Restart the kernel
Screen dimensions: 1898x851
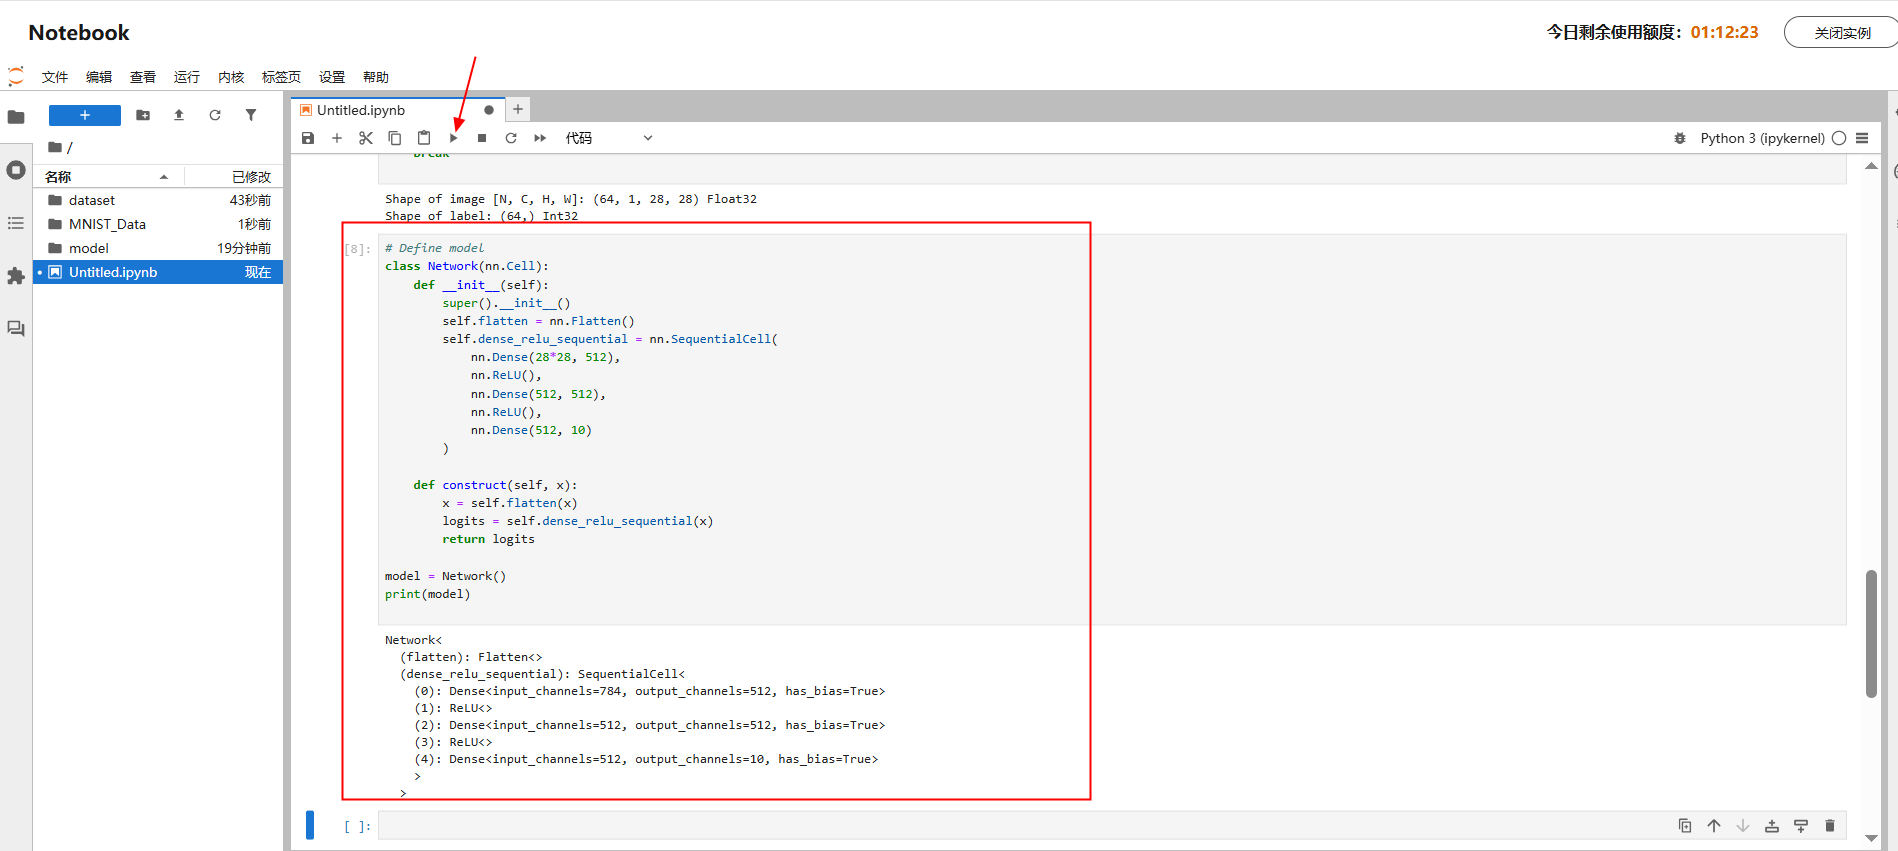(511, 138)
